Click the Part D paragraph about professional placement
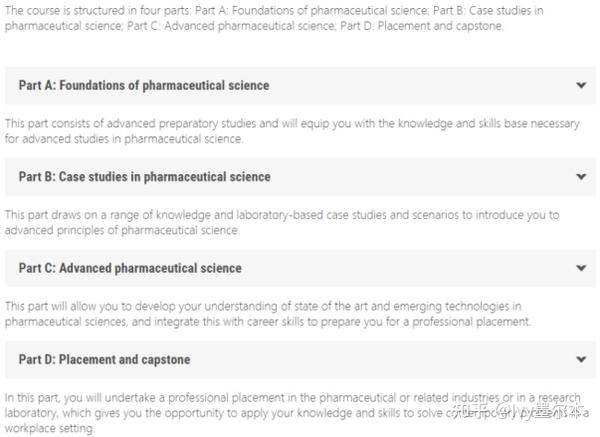 (x=297, y=413)
